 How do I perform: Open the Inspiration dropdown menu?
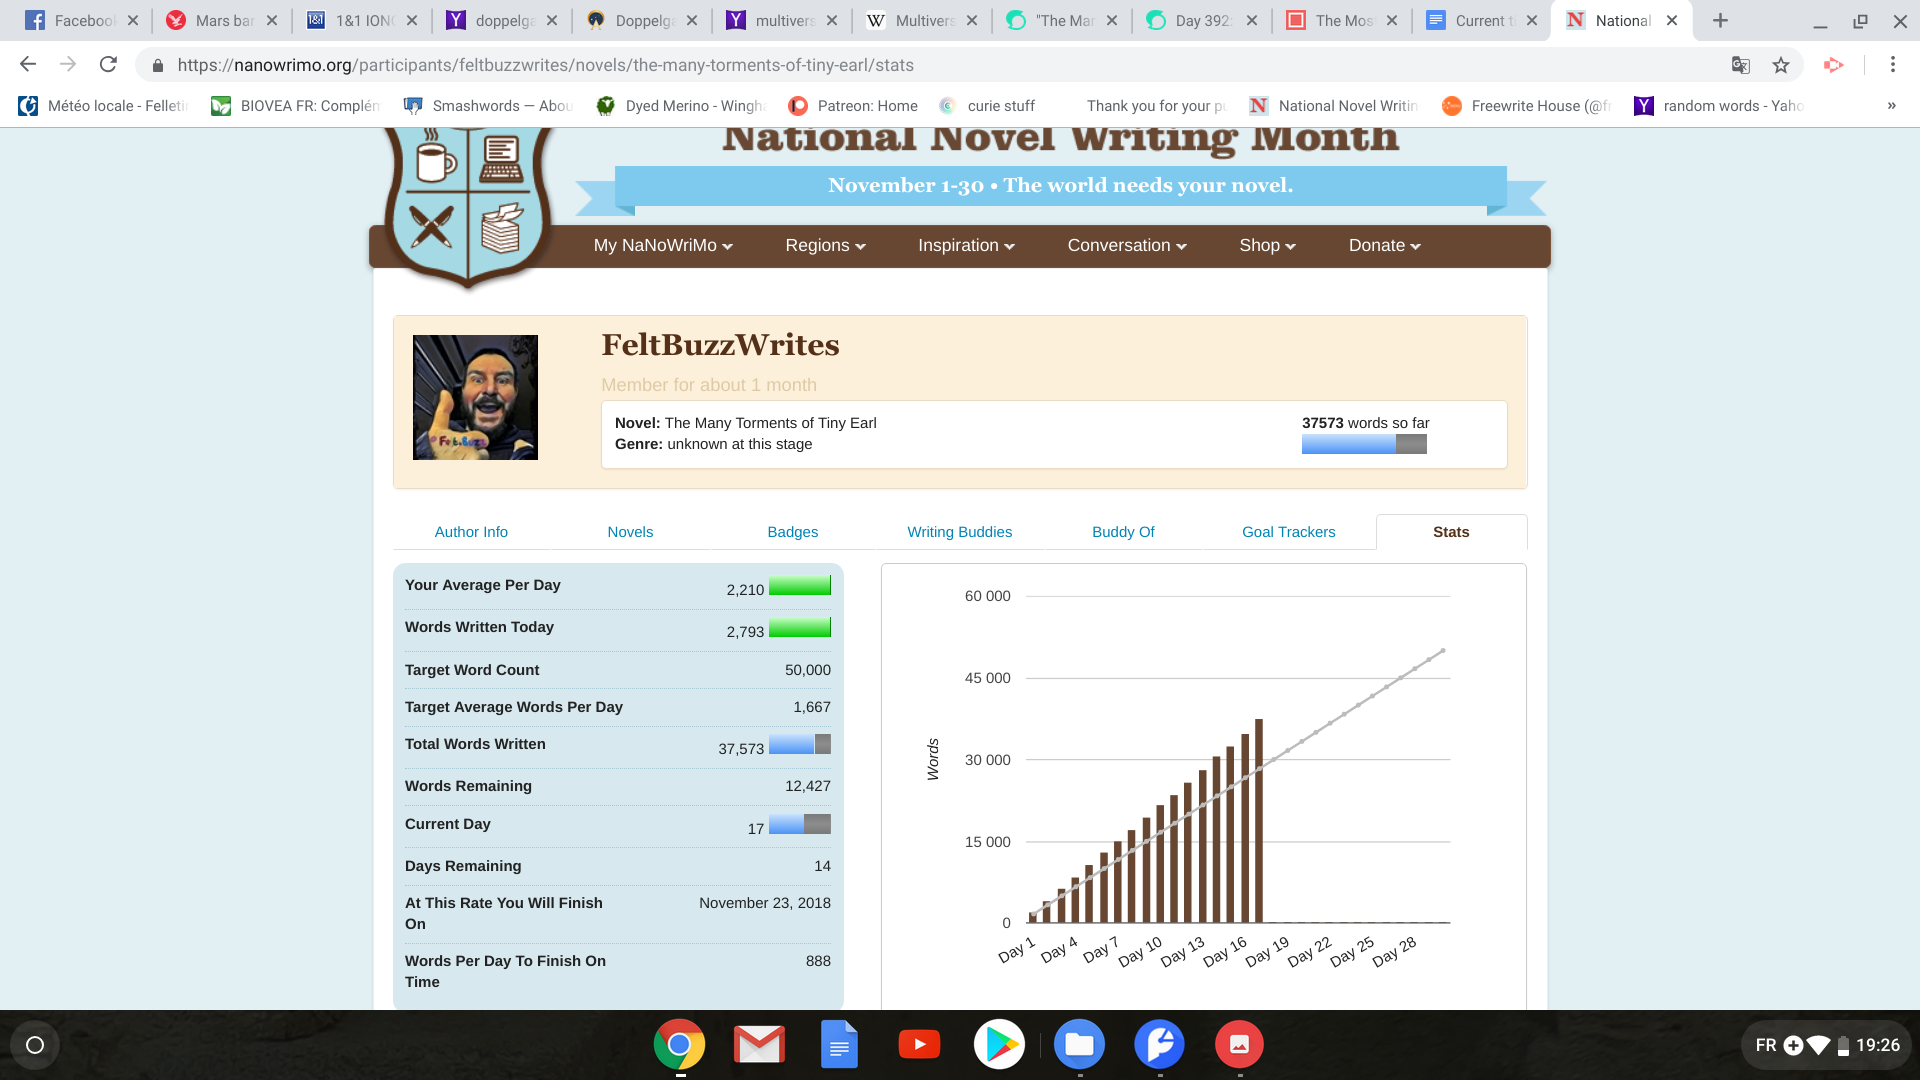coord(966,246)
